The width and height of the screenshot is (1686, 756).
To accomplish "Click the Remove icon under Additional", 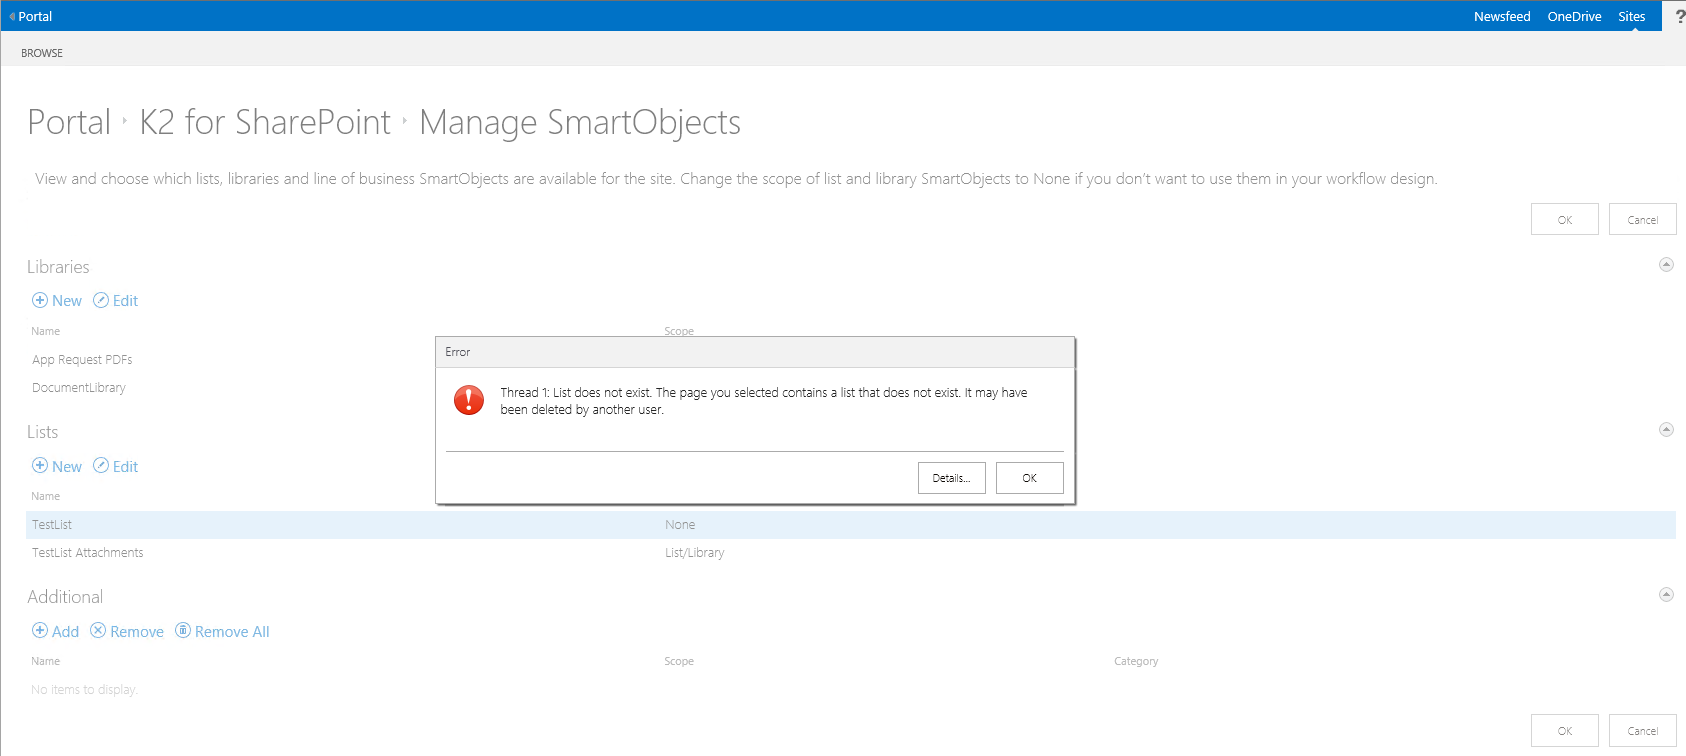I will pyautogui.click(x=98, y=630).
